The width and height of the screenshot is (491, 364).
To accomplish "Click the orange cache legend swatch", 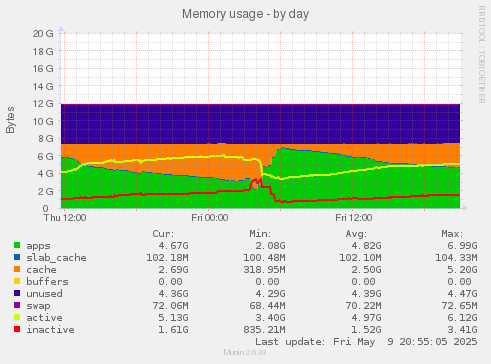I will [17, 270].
